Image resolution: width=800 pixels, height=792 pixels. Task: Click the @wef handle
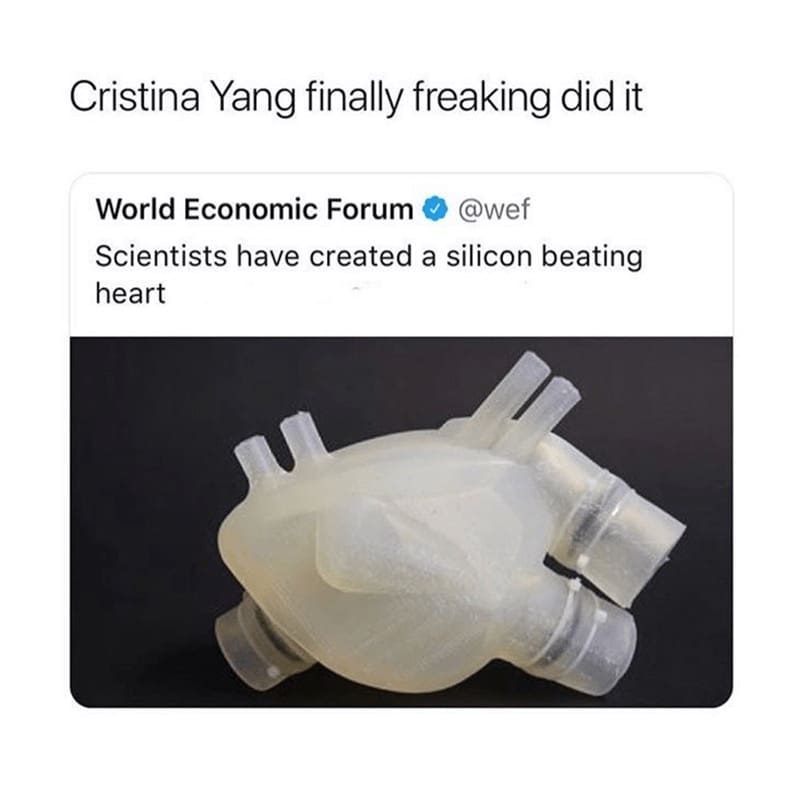coord(494,209)
